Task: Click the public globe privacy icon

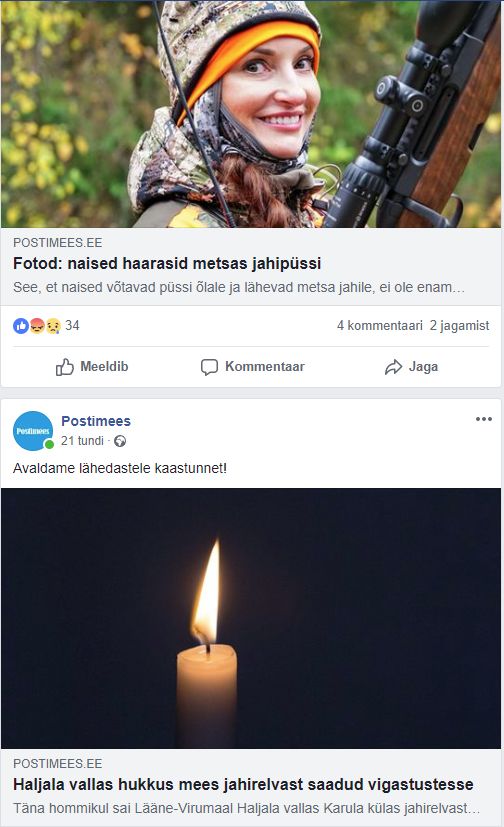Action: point(120,441)
